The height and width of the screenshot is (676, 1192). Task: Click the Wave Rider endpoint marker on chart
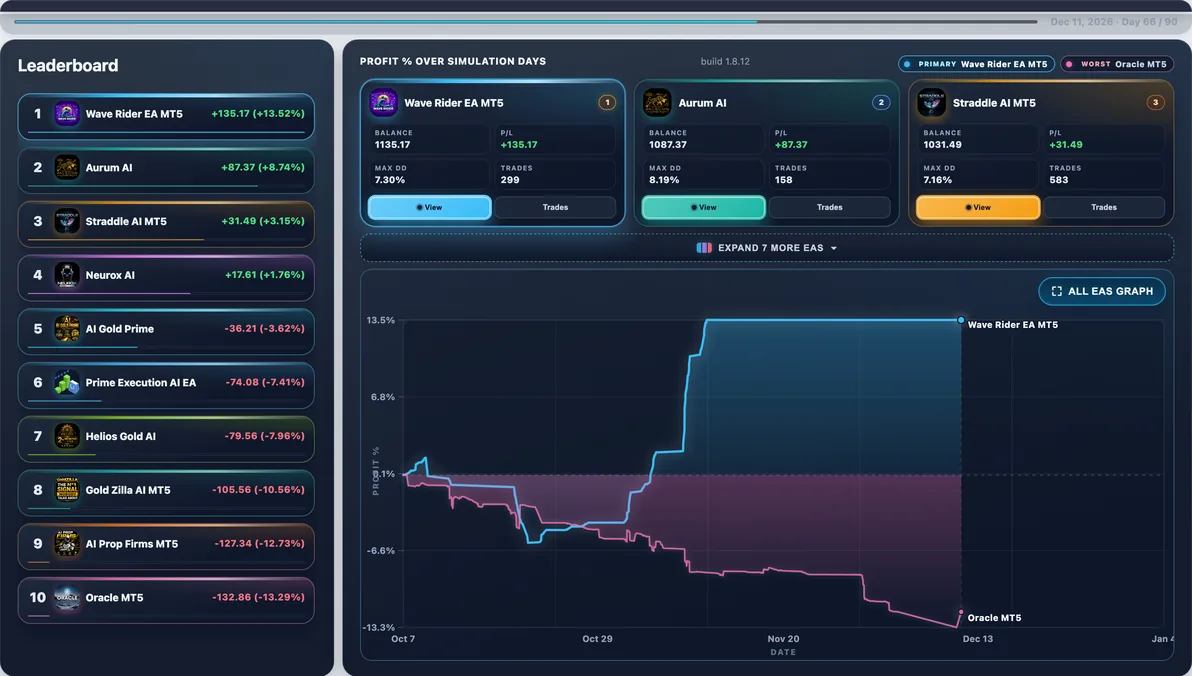[x=961, y=320]
